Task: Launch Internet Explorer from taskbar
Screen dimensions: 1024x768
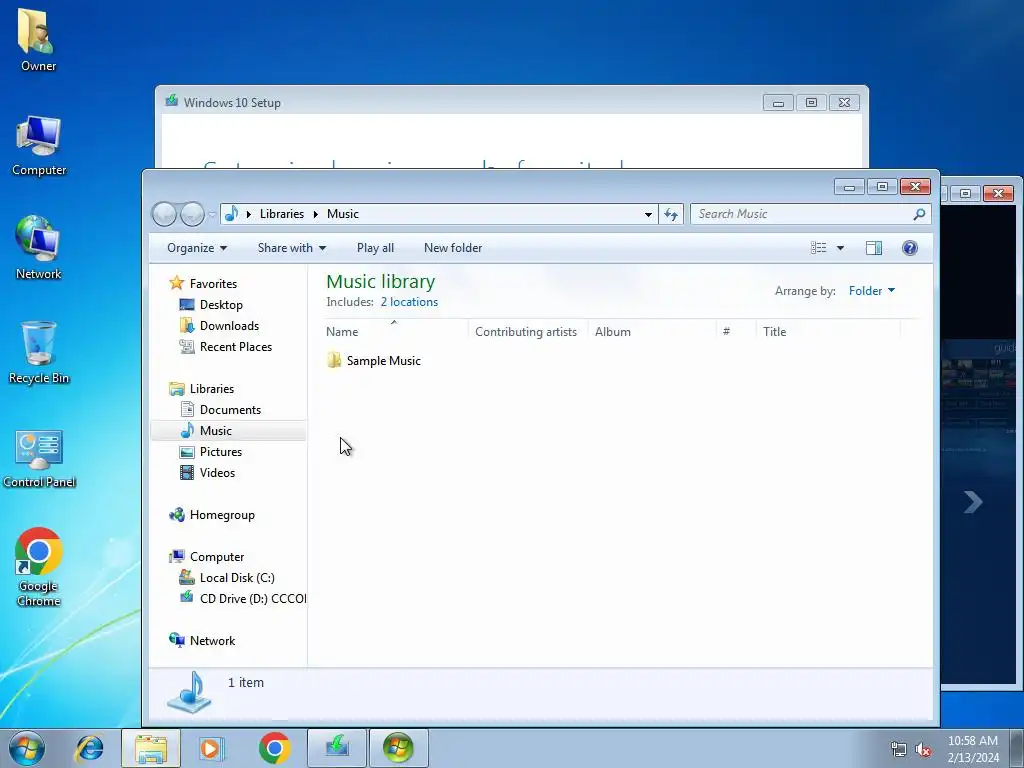Action: [x=89, y=748]
